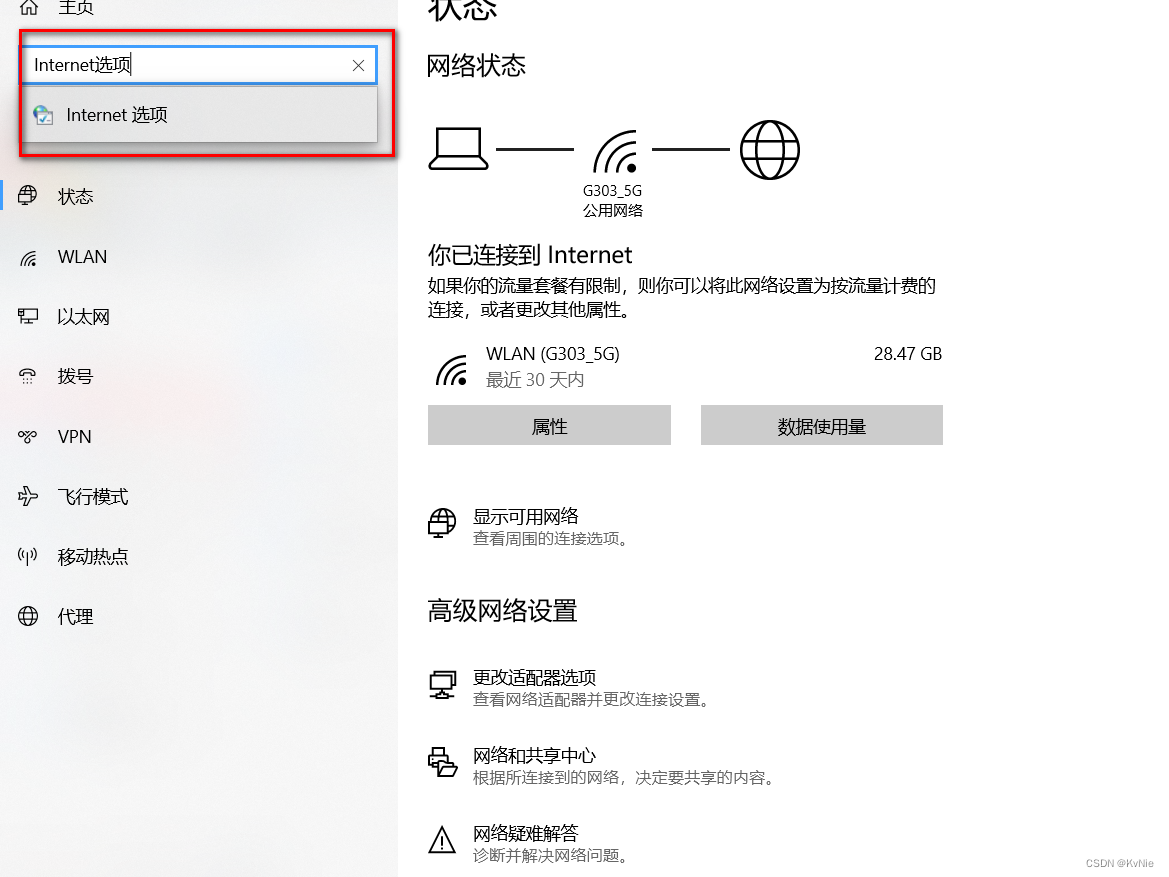Click the 属性 properties button
The image size is (1169, 877).
tap(549, 425)
